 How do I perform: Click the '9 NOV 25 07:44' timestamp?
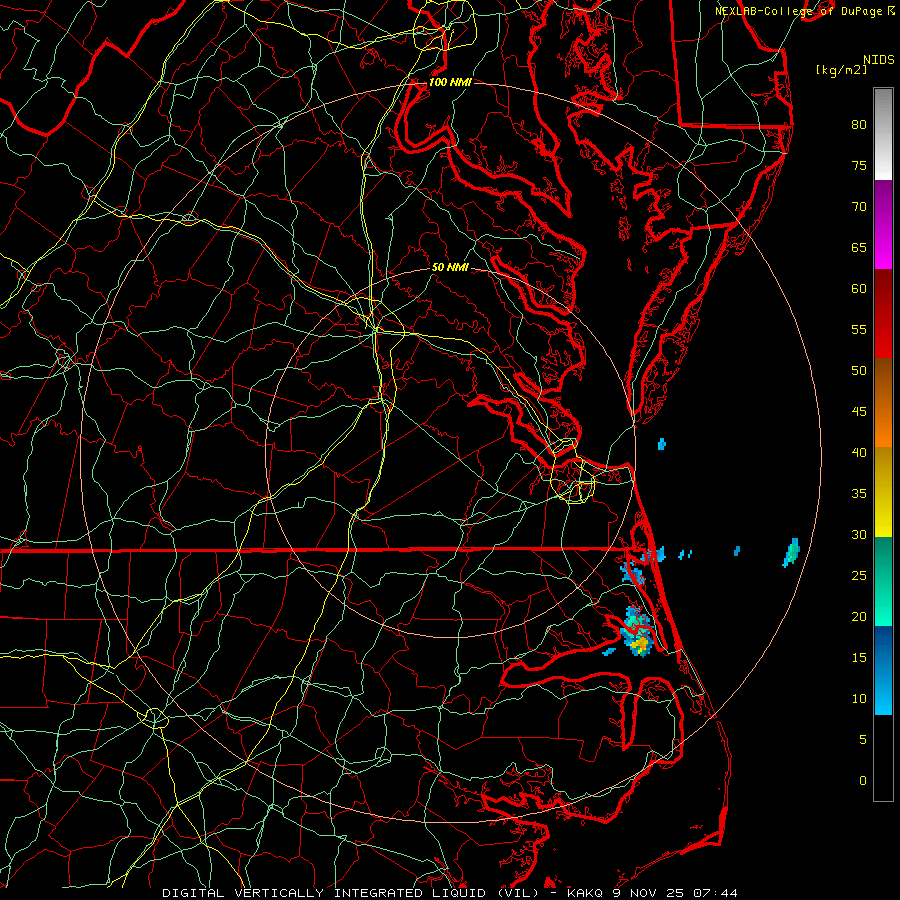pyautogui.click(x=675, y=893)
